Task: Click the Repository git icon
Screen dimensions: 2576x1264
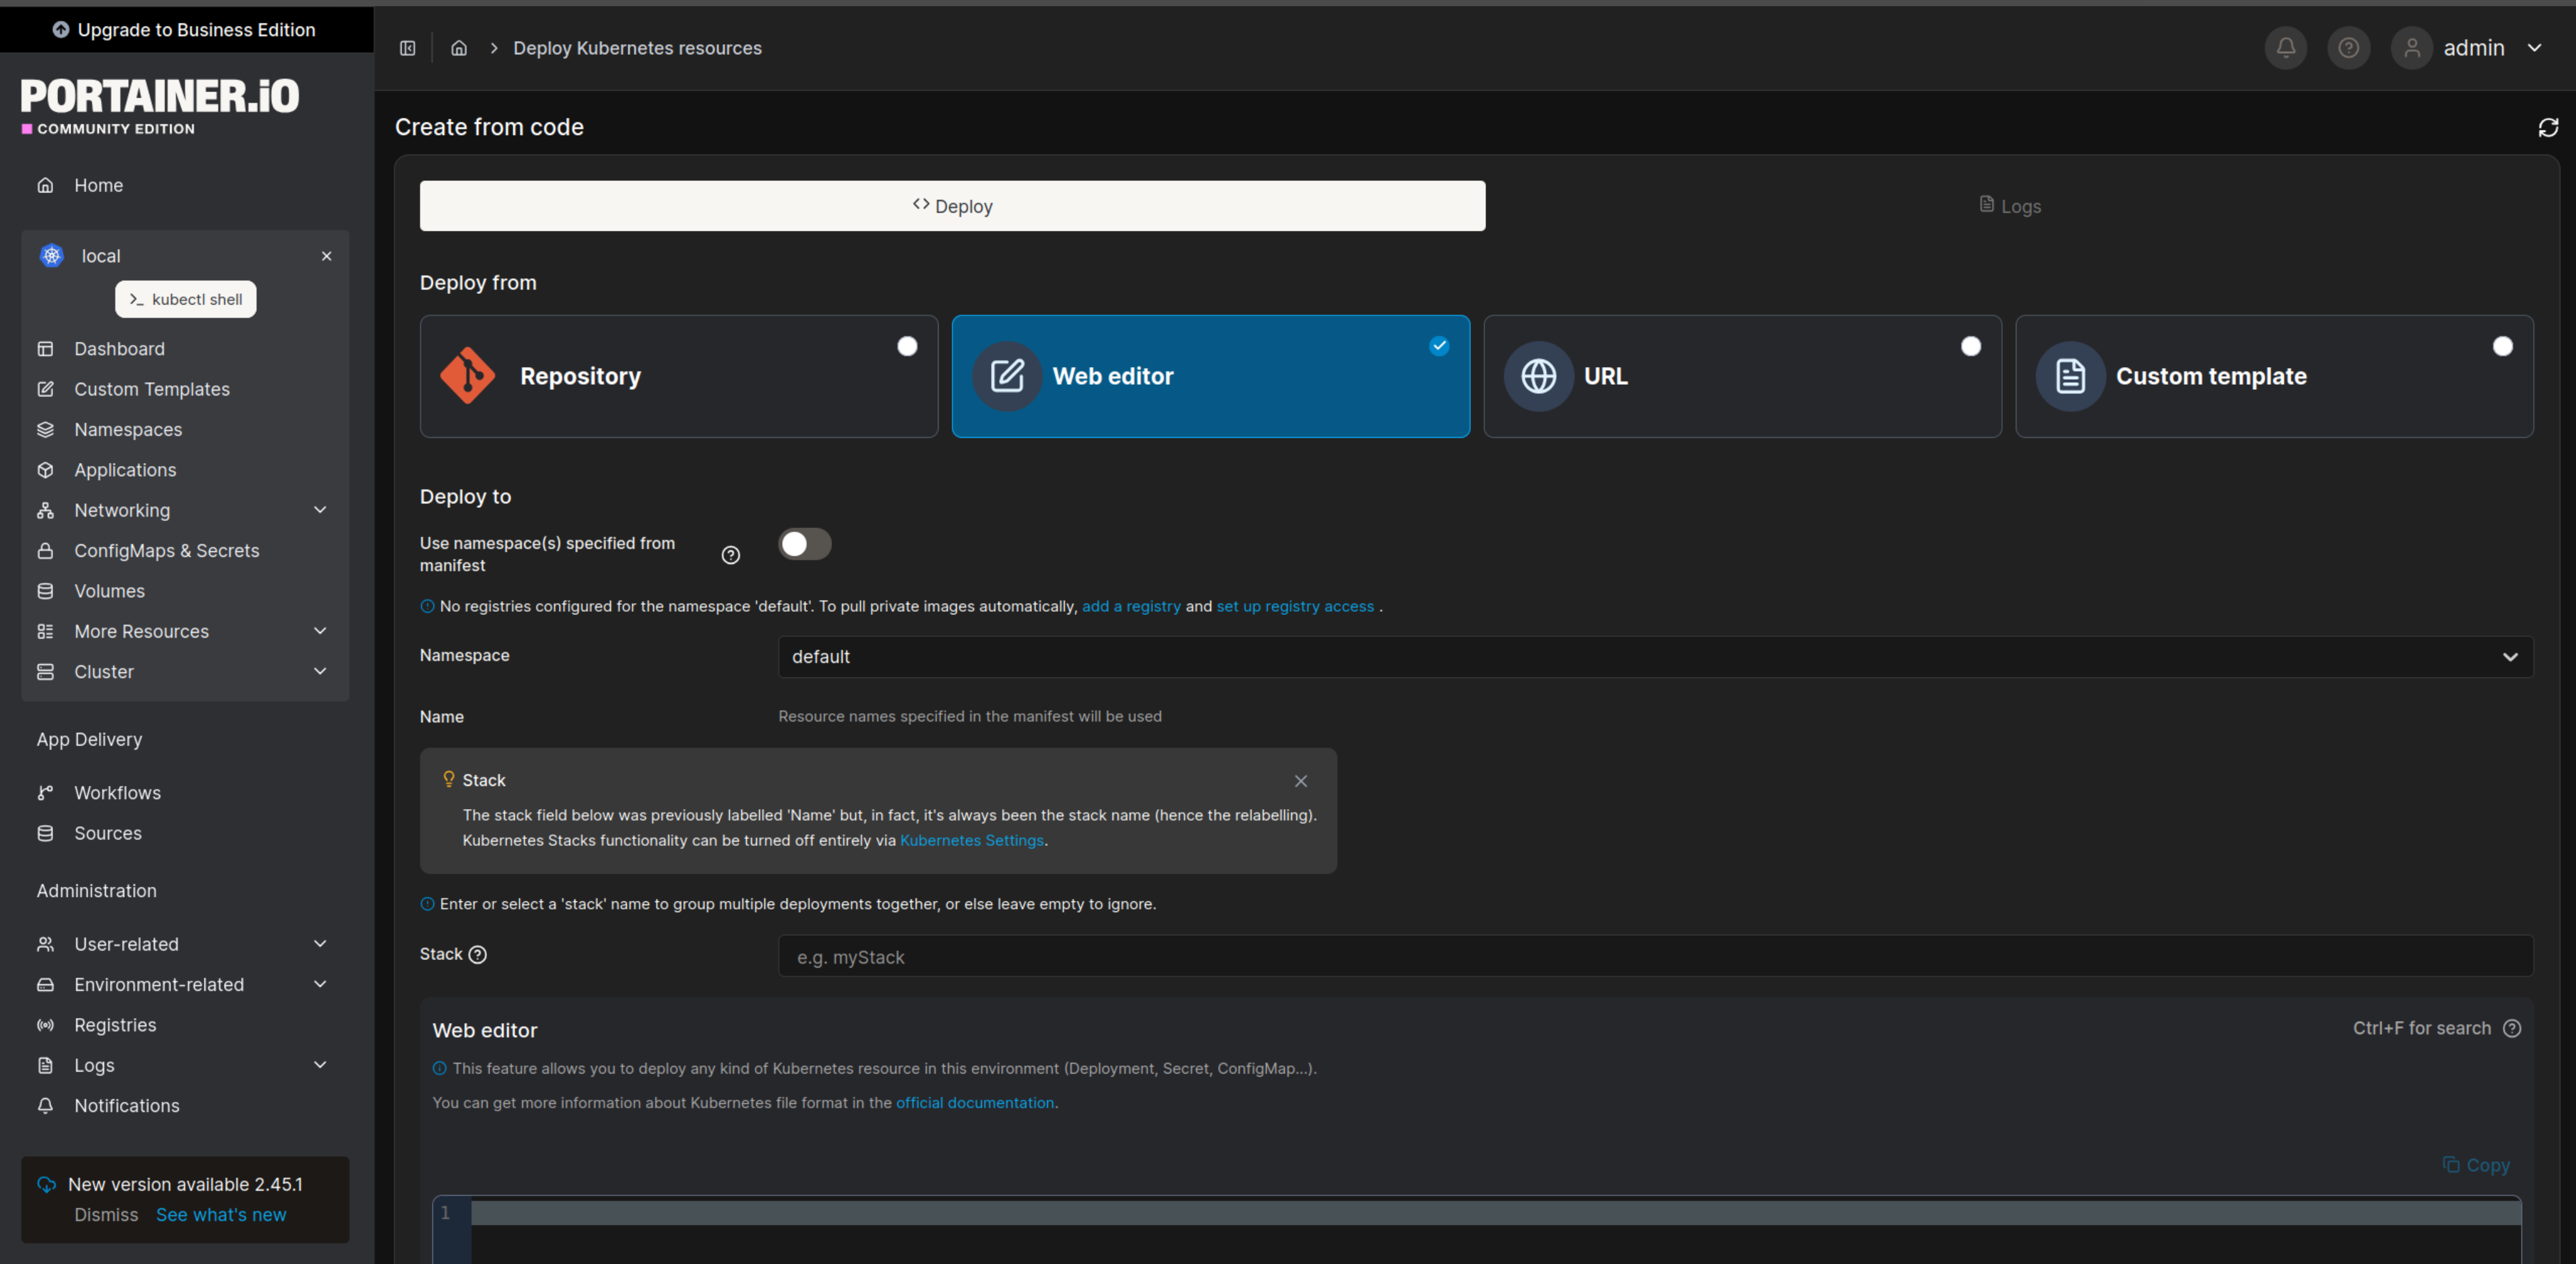Action: (x=468, y=376)
